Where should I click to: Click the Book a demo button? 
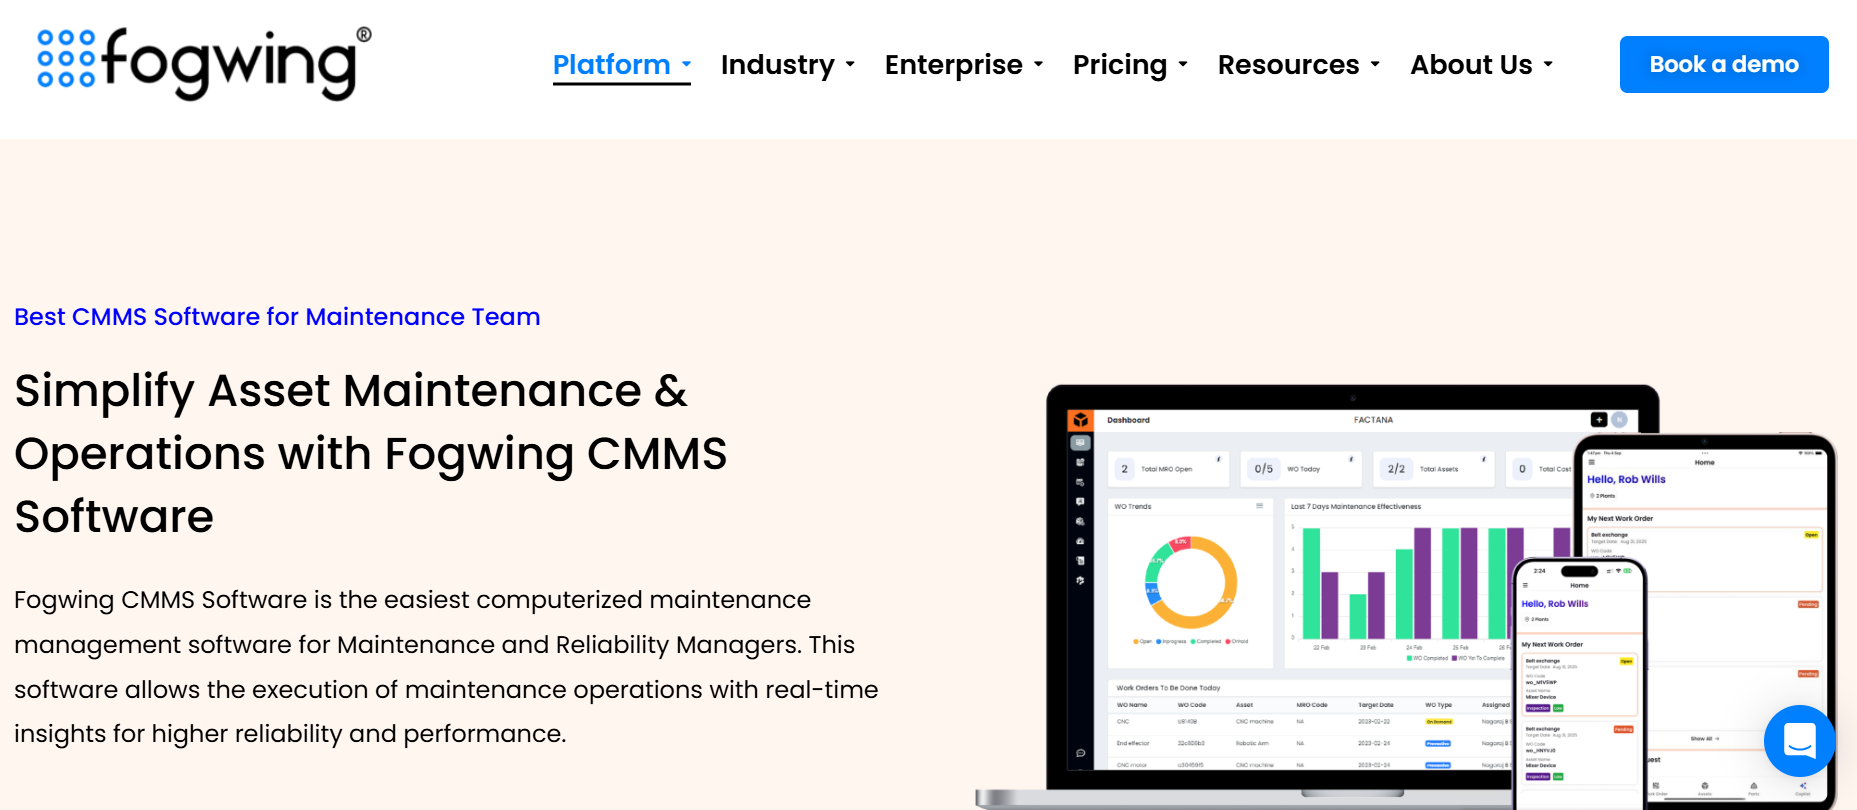pyautogui.click(x=1724, y=64)
